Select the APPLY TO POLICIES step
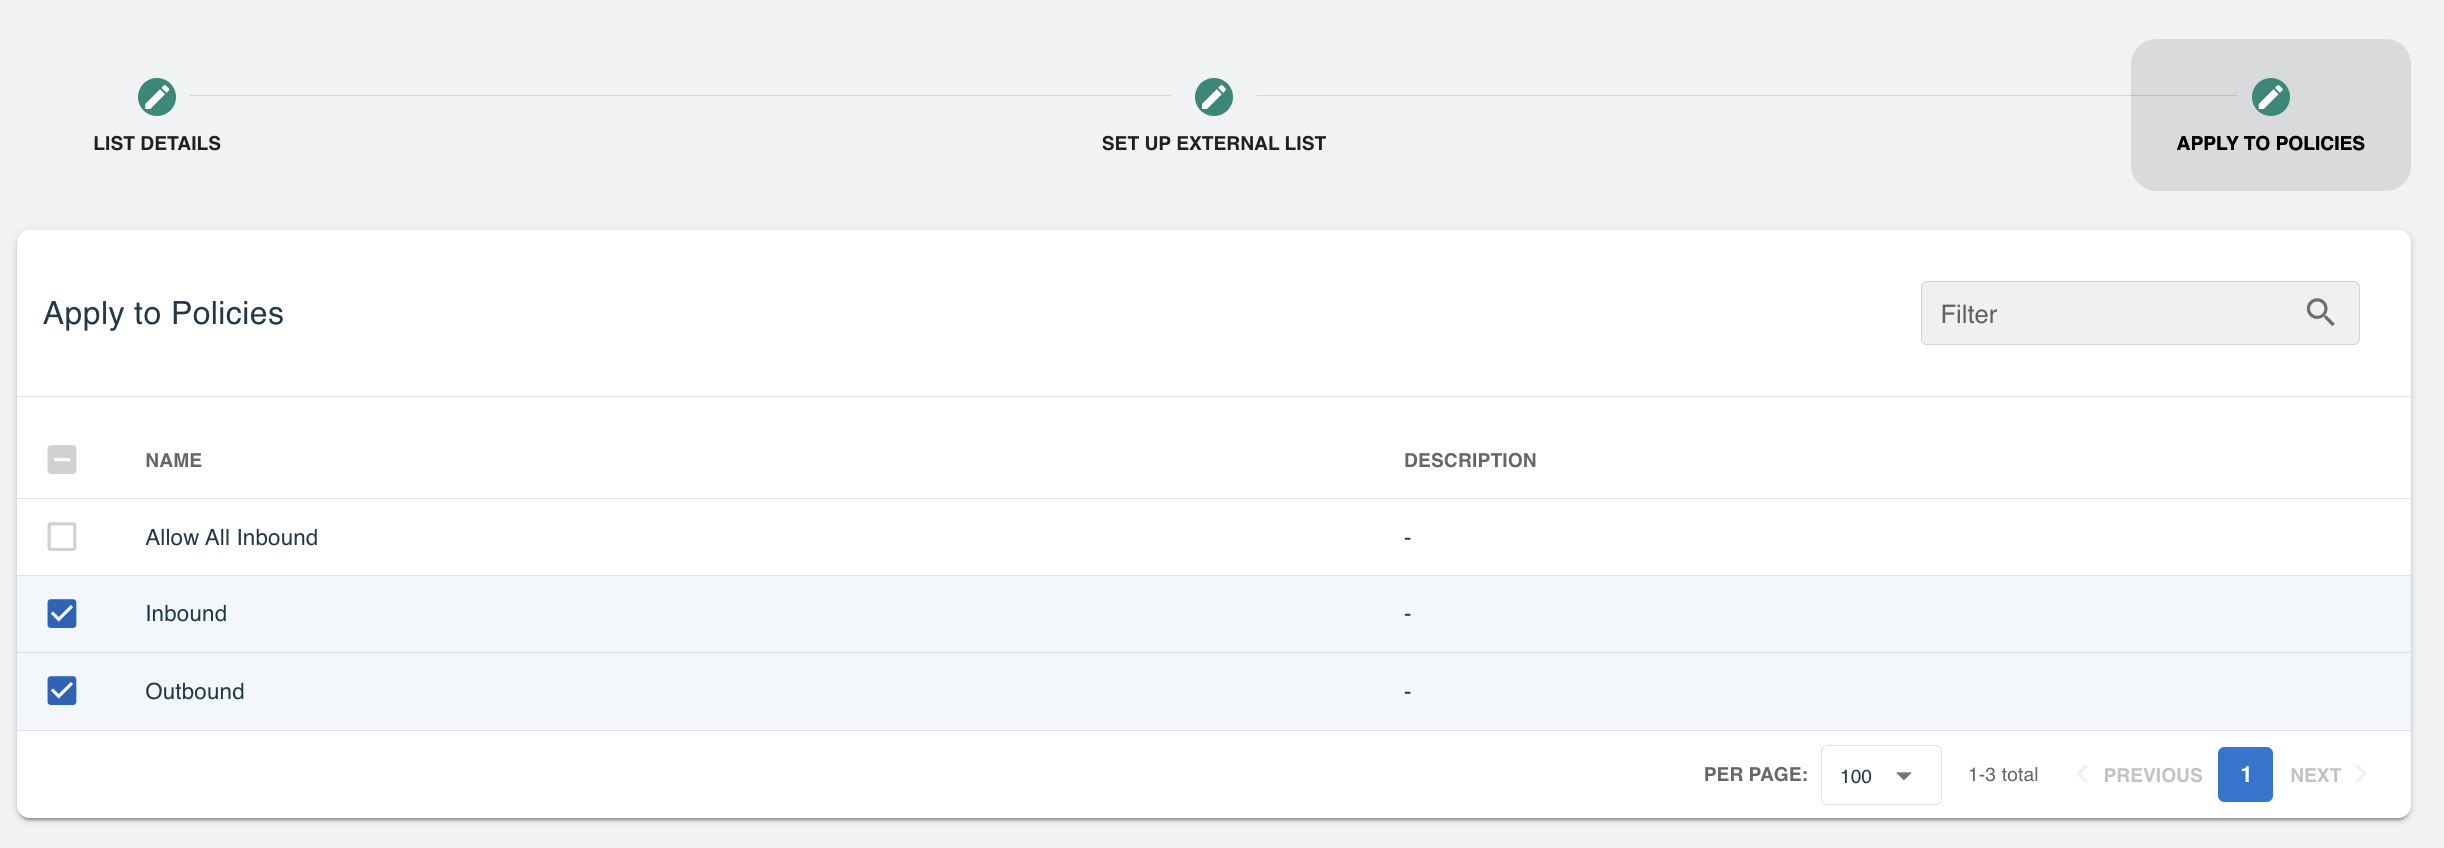Screen dimensions: 2444x848 2271,143
